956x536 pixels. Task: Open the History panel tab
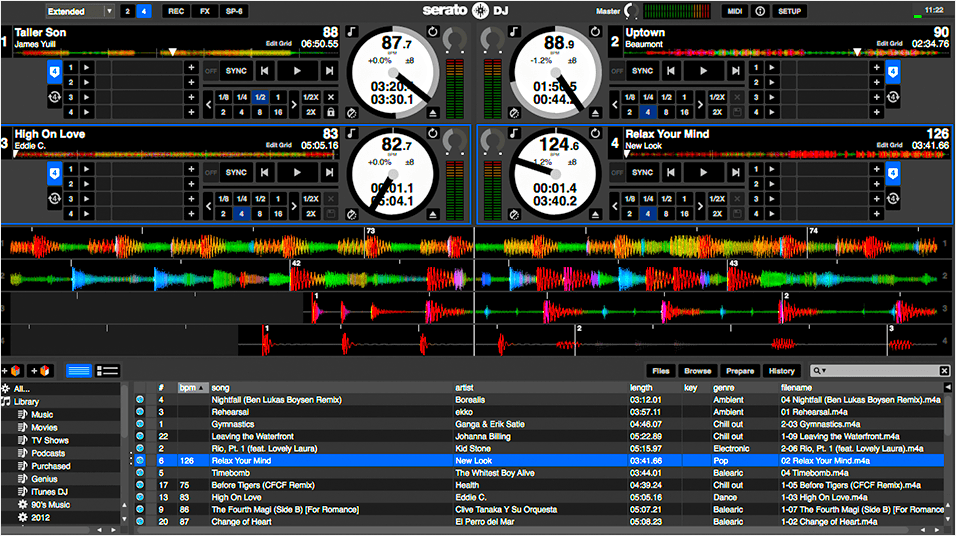pyautogui.click(x=781, y=371)
